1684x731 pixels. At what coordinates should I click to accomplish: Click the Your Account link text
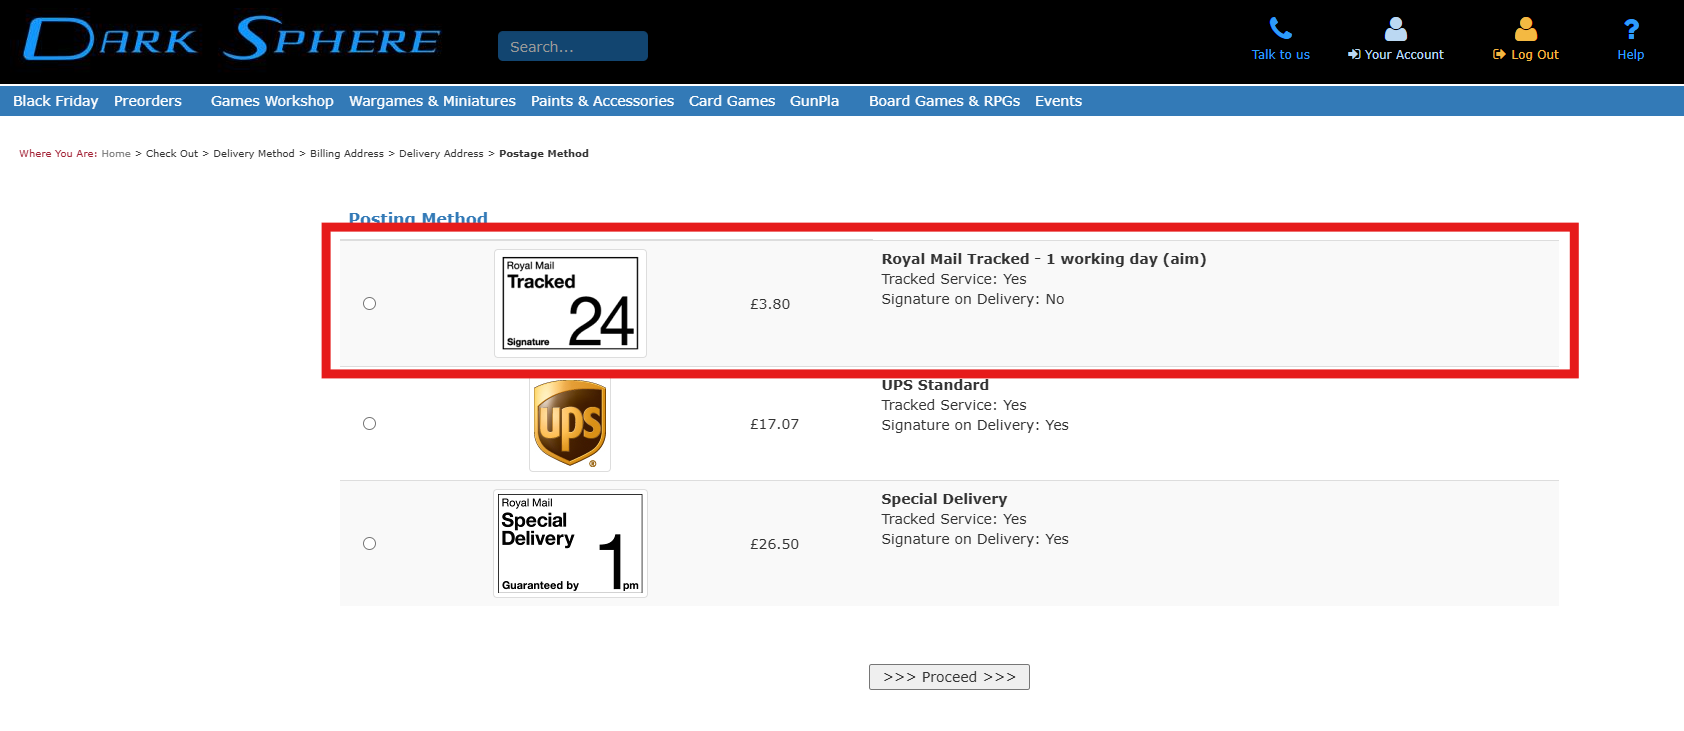(1404, 55)
